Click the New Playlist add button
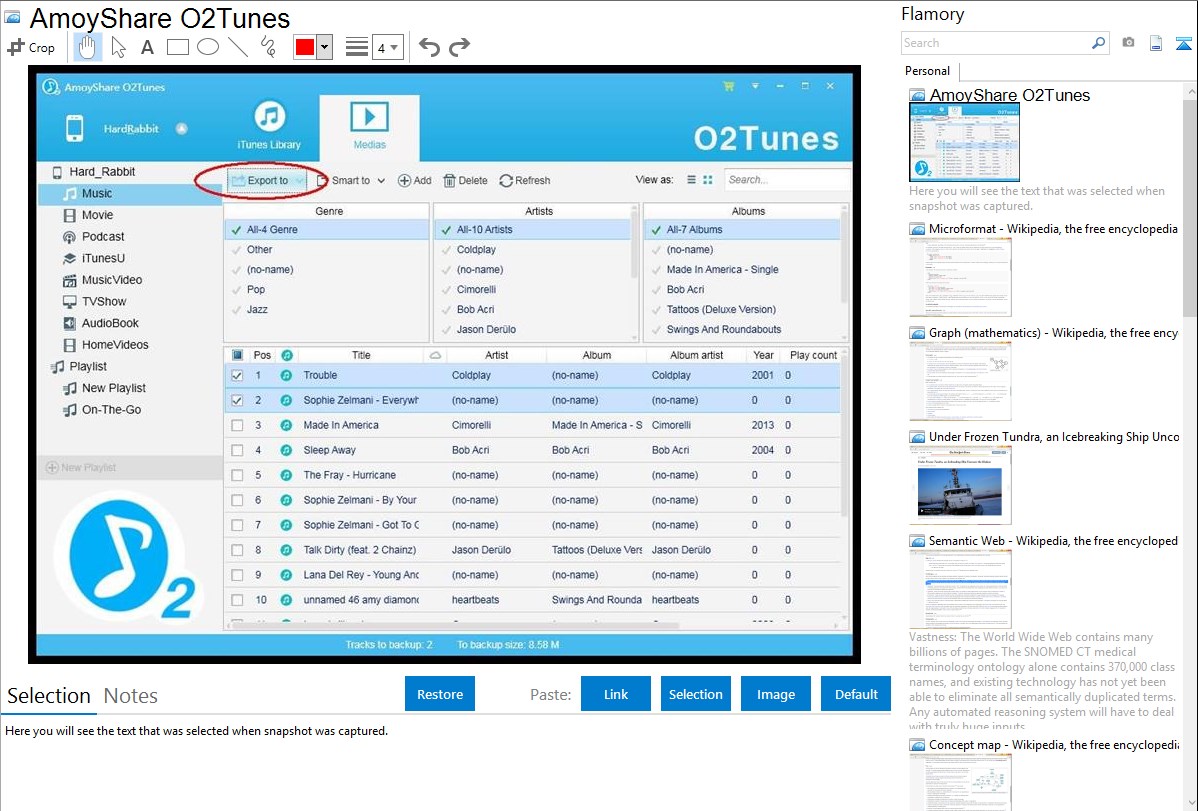The height and width of the screenshot is (811, 1198). pyautogui.click(x=82, y=467)
